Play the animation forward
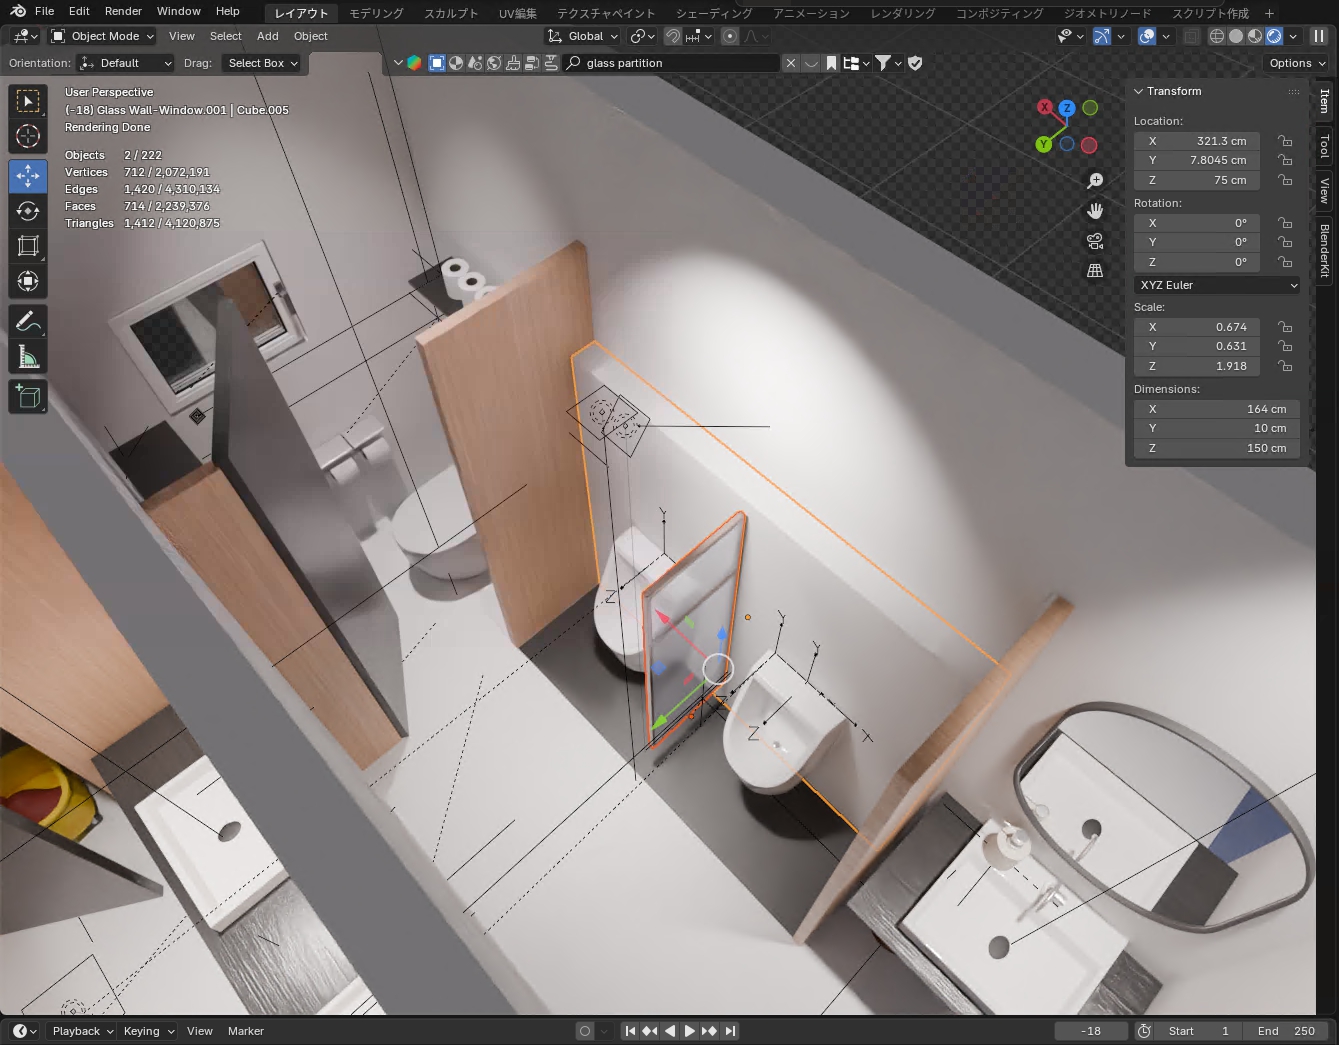 click(x=689, y=1031)
